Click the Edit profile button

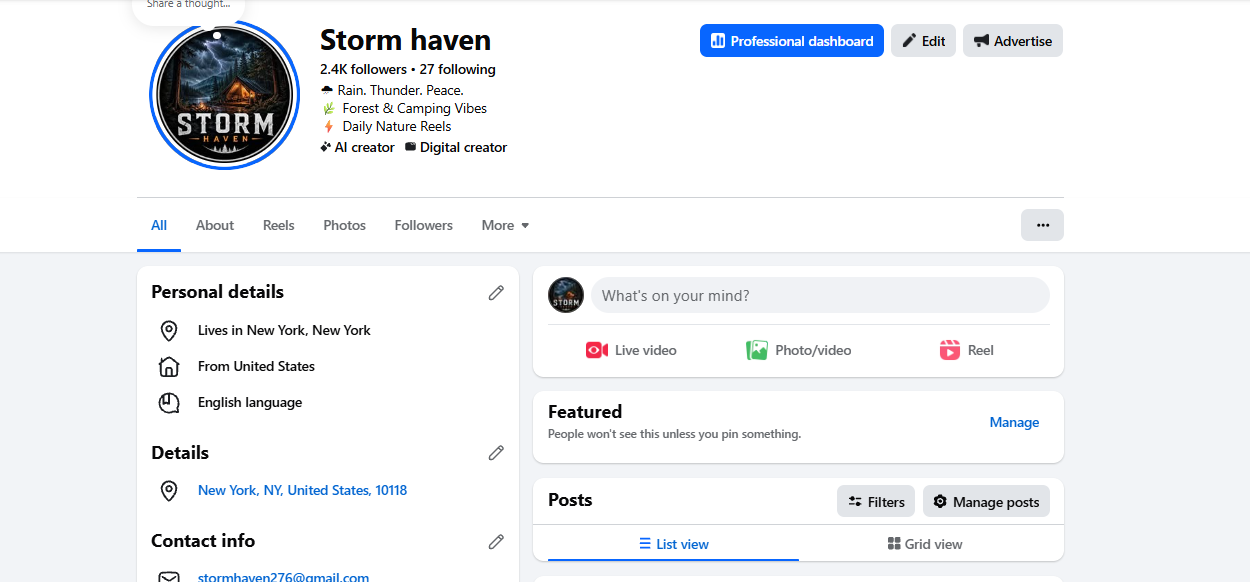923,41
